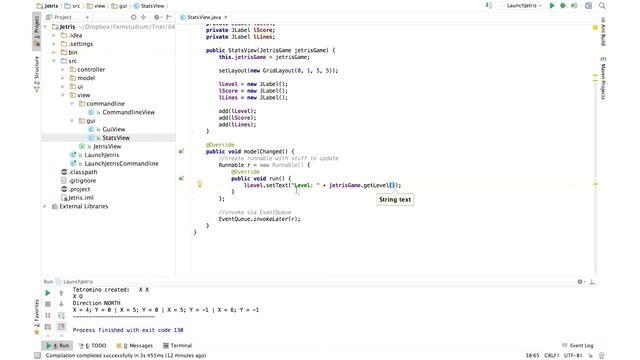Collapse the gui package

click(x=72, y=121)
